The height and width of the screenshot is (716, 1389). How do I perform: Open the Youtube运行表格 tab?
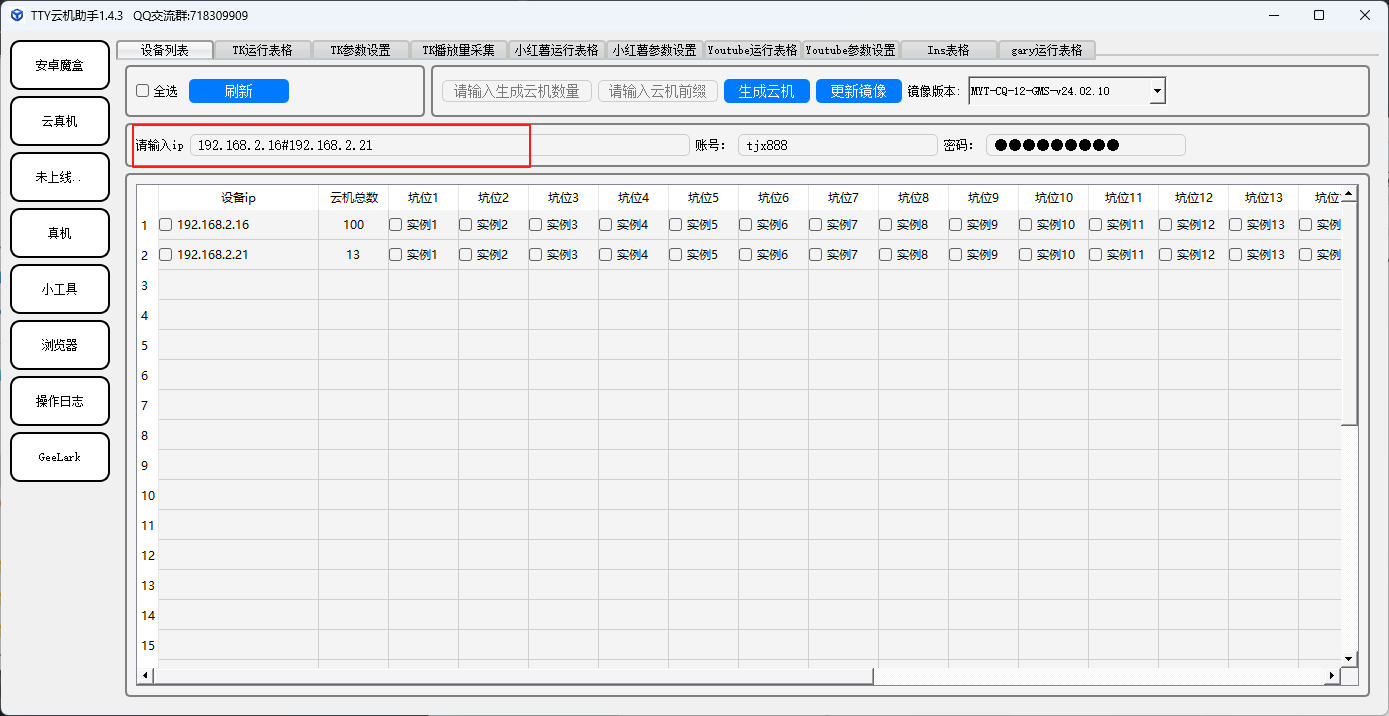(752, 50)
